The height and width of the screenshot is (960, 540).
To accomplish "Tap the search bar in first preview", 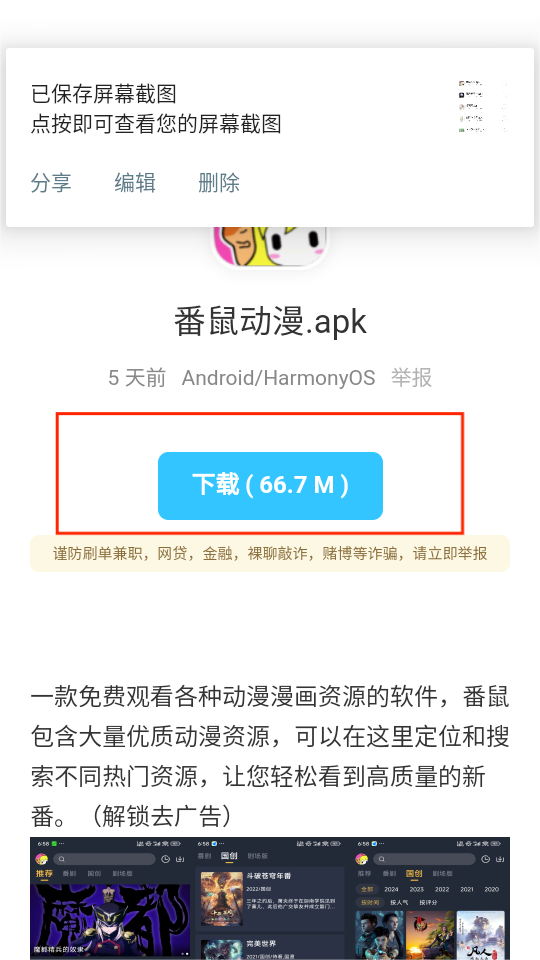I will 104,859.
